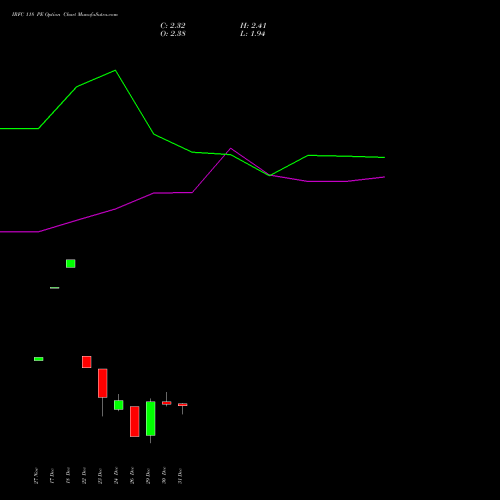Select the 22 Dec date label
Image resolution: width=500 pixels, height=500 pixels.
(x=84, y=476)
